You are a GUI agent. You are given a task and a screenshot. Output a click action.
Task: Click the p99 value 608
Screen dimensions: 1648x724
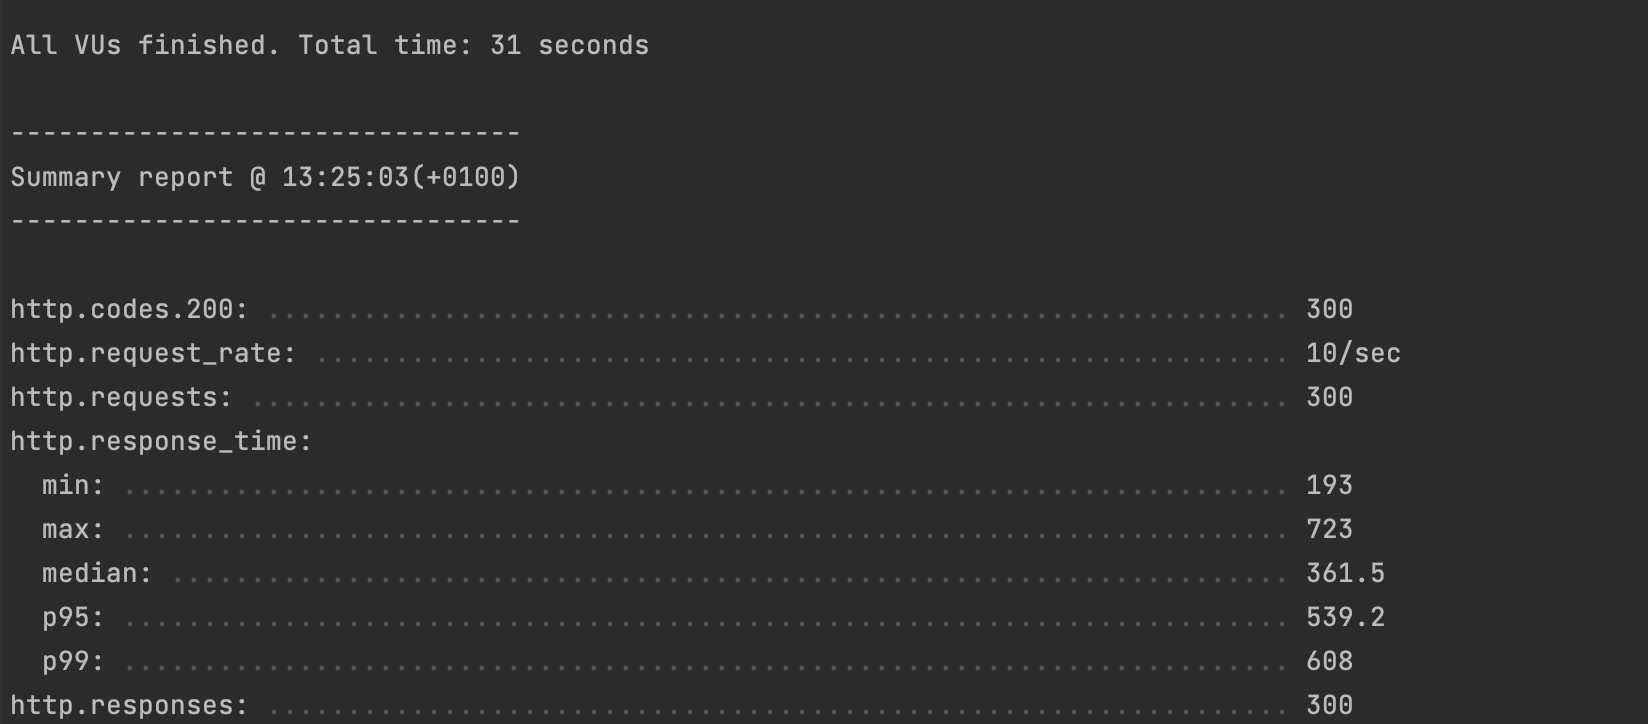[x=1329, y=661]
